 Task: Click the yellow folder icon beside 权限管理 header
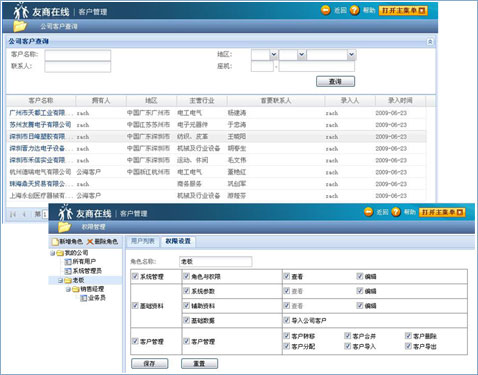[x=64, y=227]
